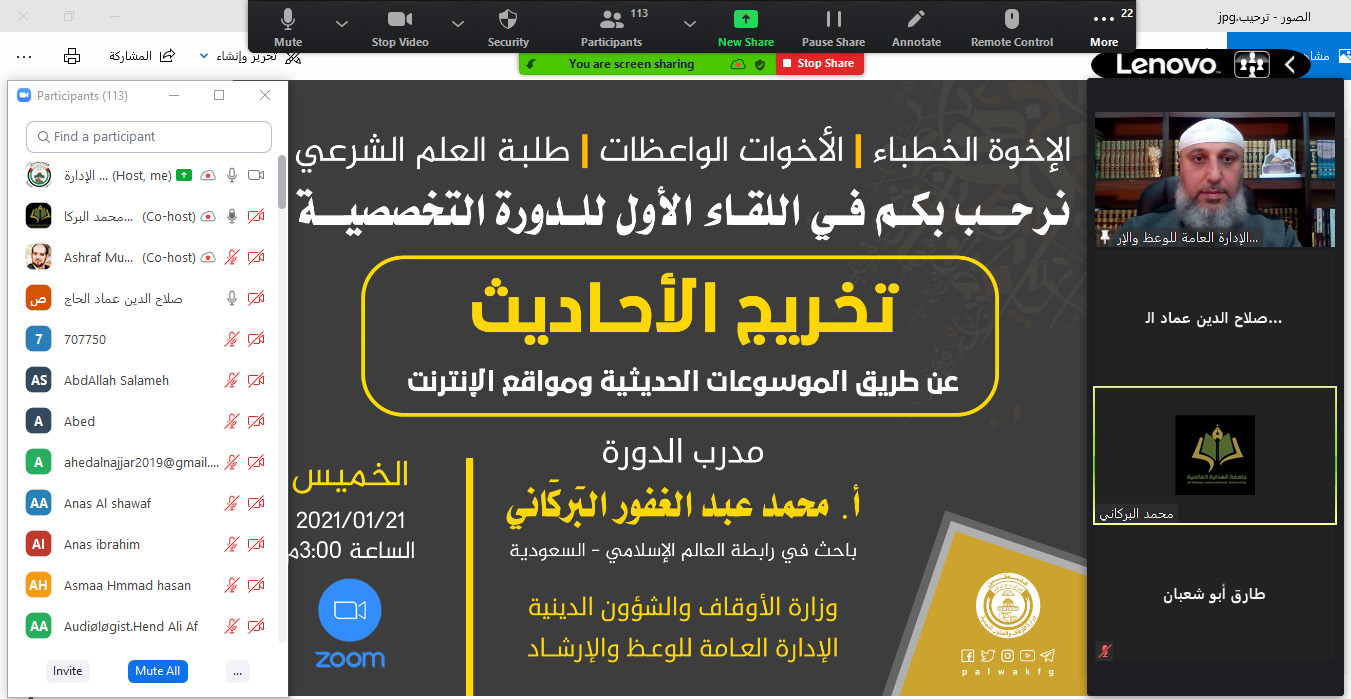Expand video options arrow beside Stop Video
The height and width of the screenshot is (699, 1351).
click(458, 23)
